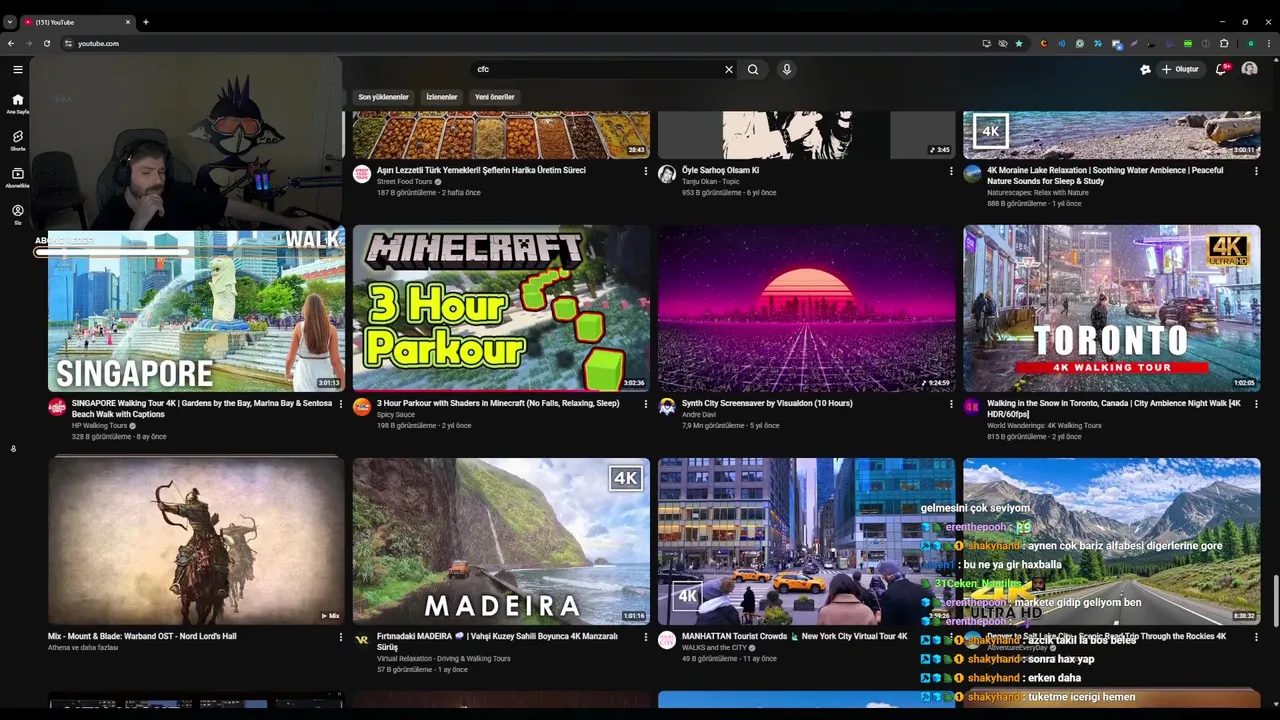1280x720 pixels.
Task: Open more options for Mount & Blade mix
Action: click(x=340, y=637)
